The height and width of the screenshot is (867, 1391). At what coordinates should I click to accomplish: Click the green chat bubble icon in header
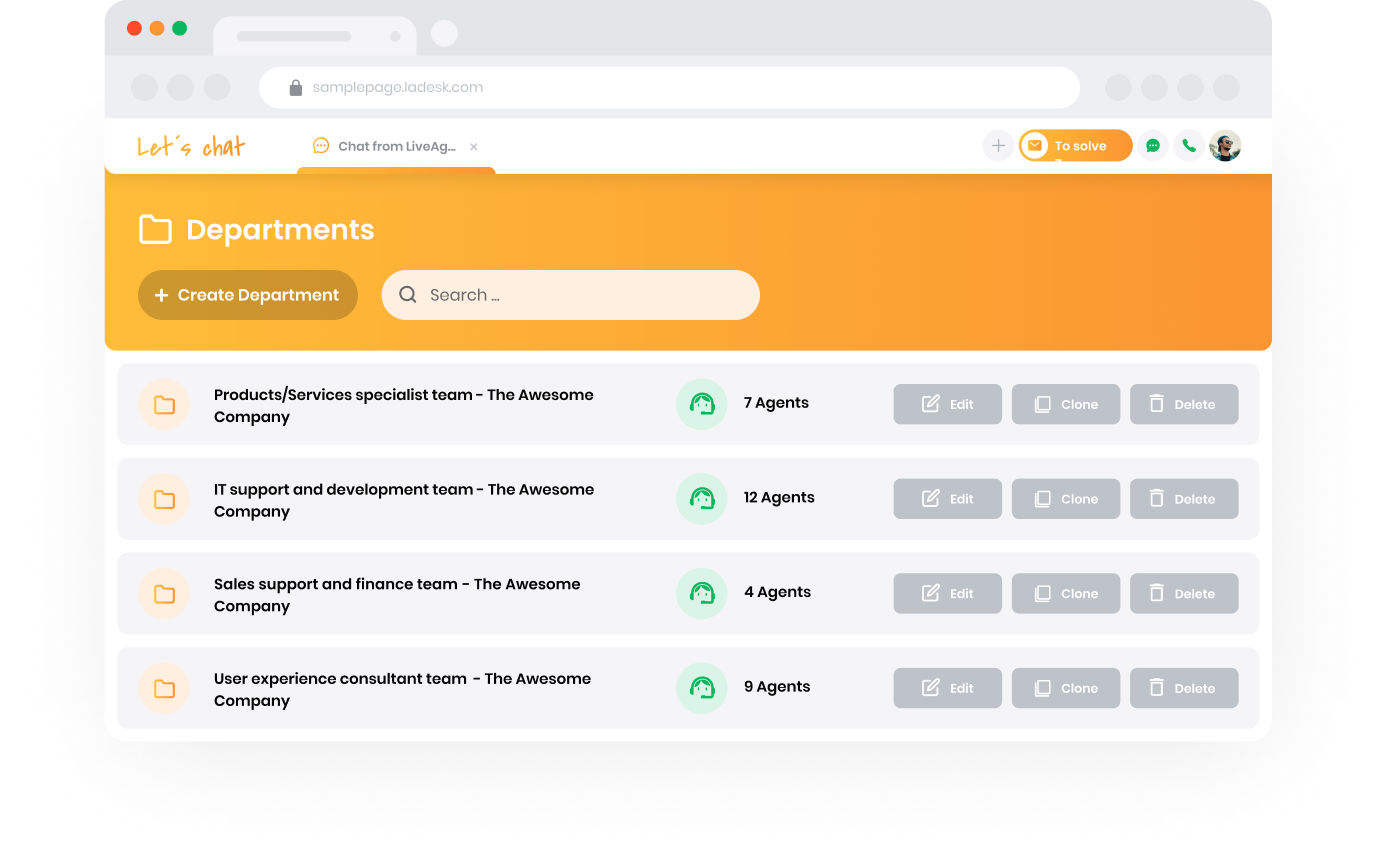[x=1153, y=146]
